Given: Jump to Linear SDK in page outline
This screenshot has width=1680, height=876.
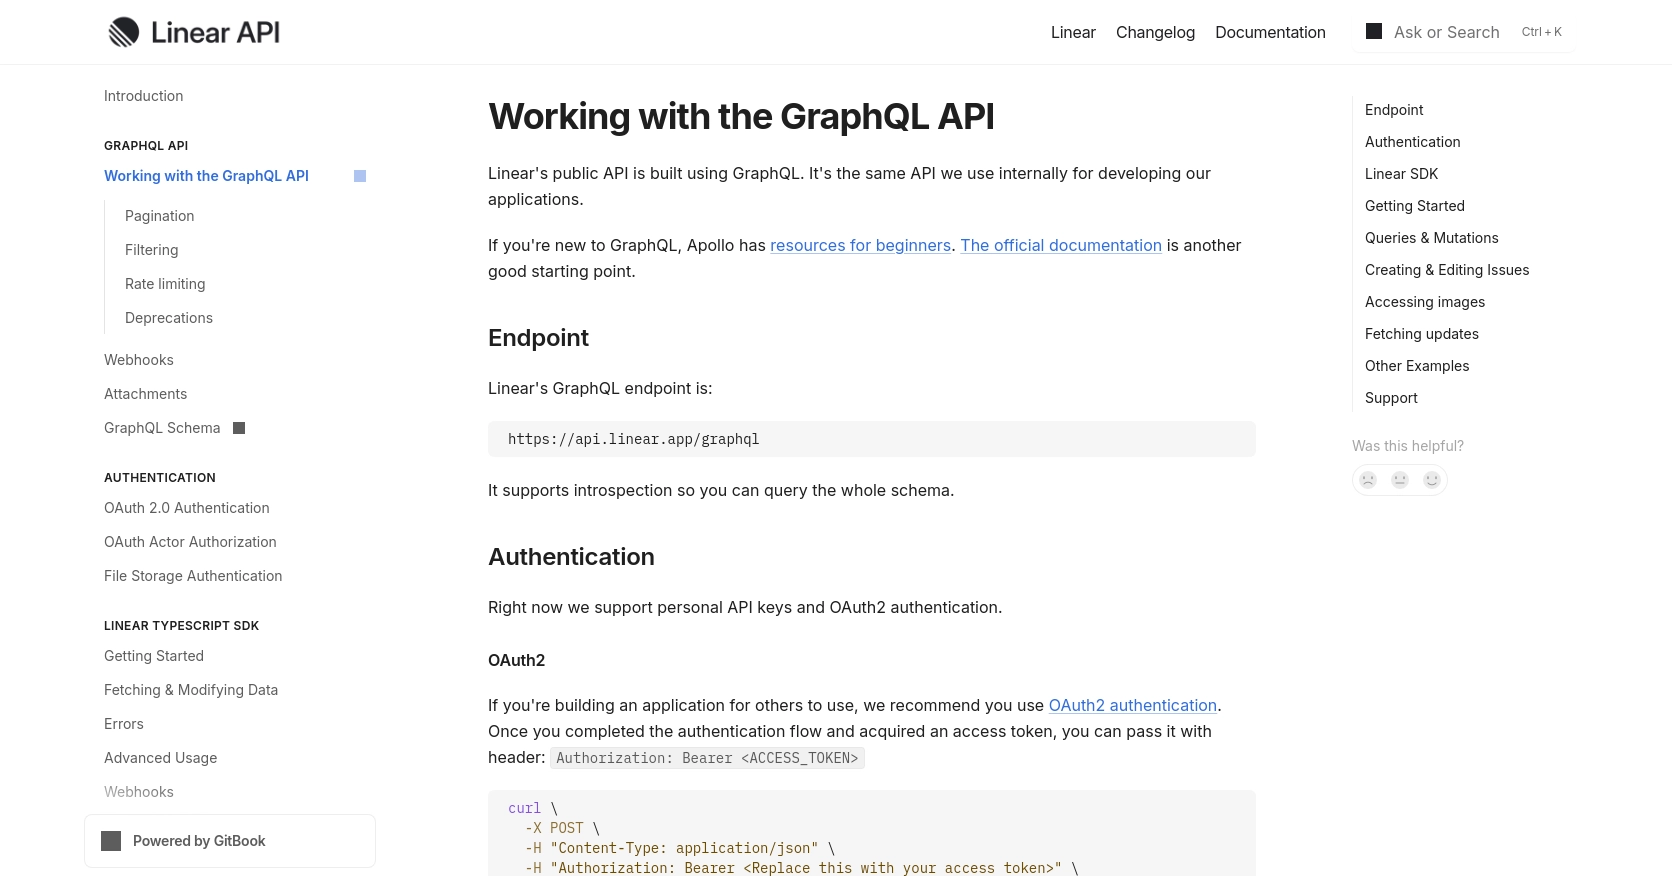Looking at the screenshot, I should 1401,174.
